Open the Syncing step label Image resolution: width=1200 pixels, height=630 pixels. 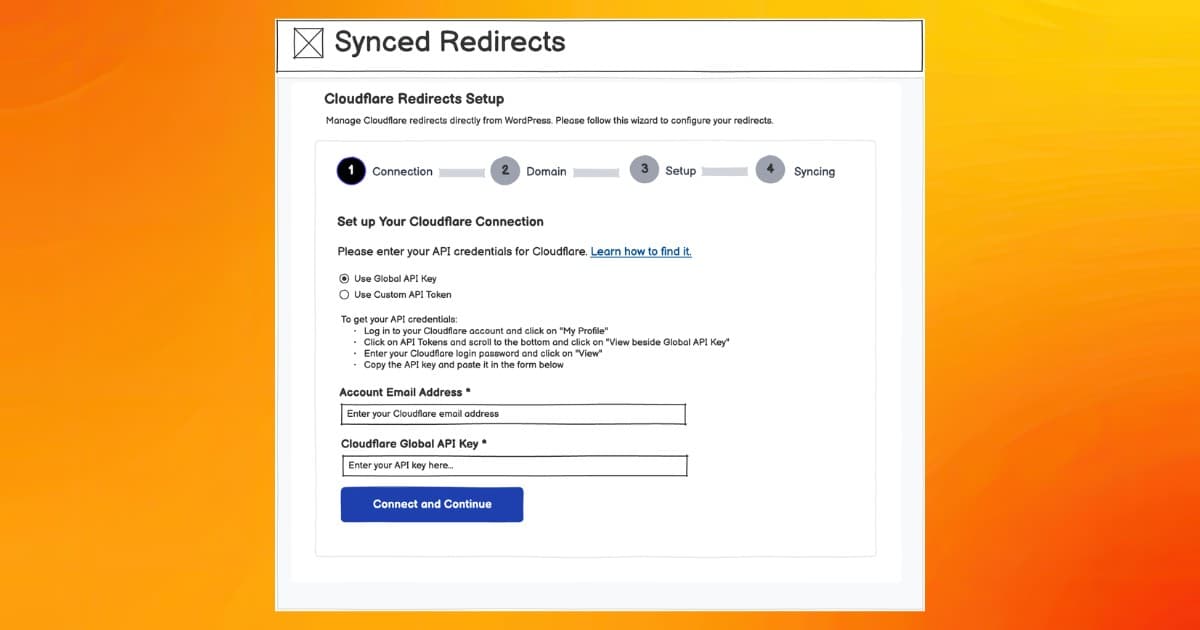tap(814, 172)
